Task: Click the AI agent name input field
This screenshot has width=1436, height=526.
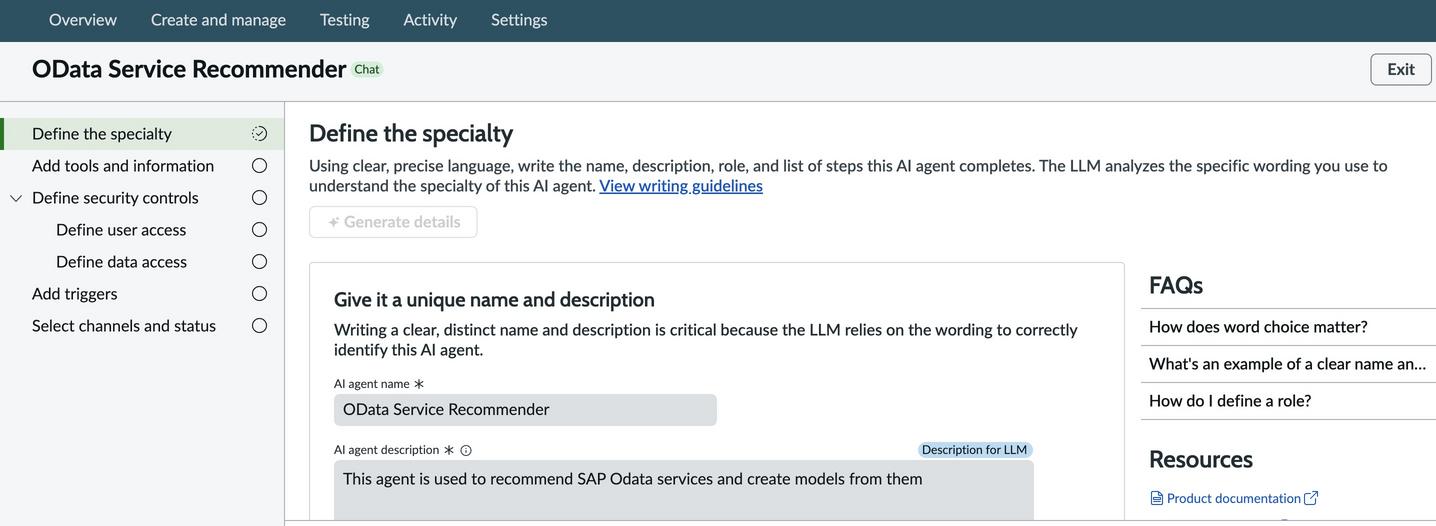Action: click(525, 410)
